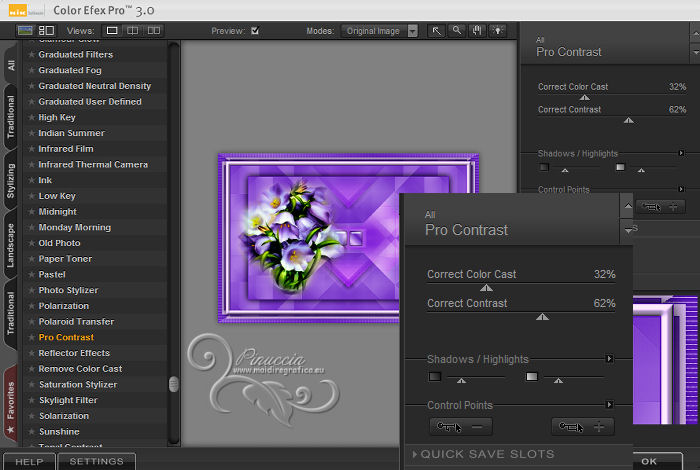Open the upper Traditional category tab

click(x=11, y=117)
